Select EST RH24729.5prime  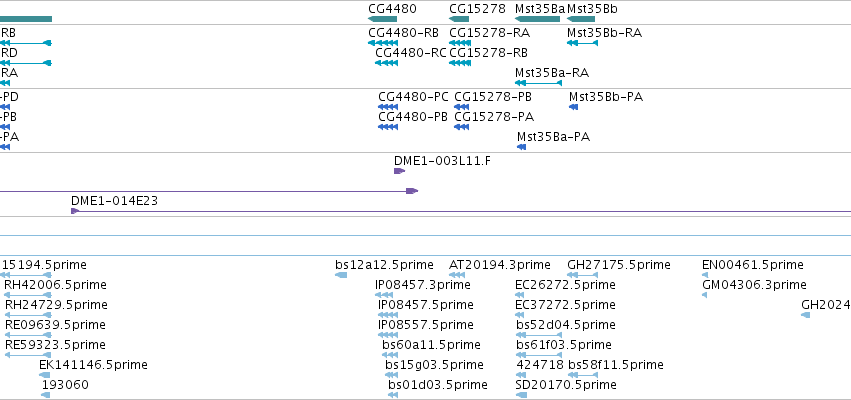[56, 305]
